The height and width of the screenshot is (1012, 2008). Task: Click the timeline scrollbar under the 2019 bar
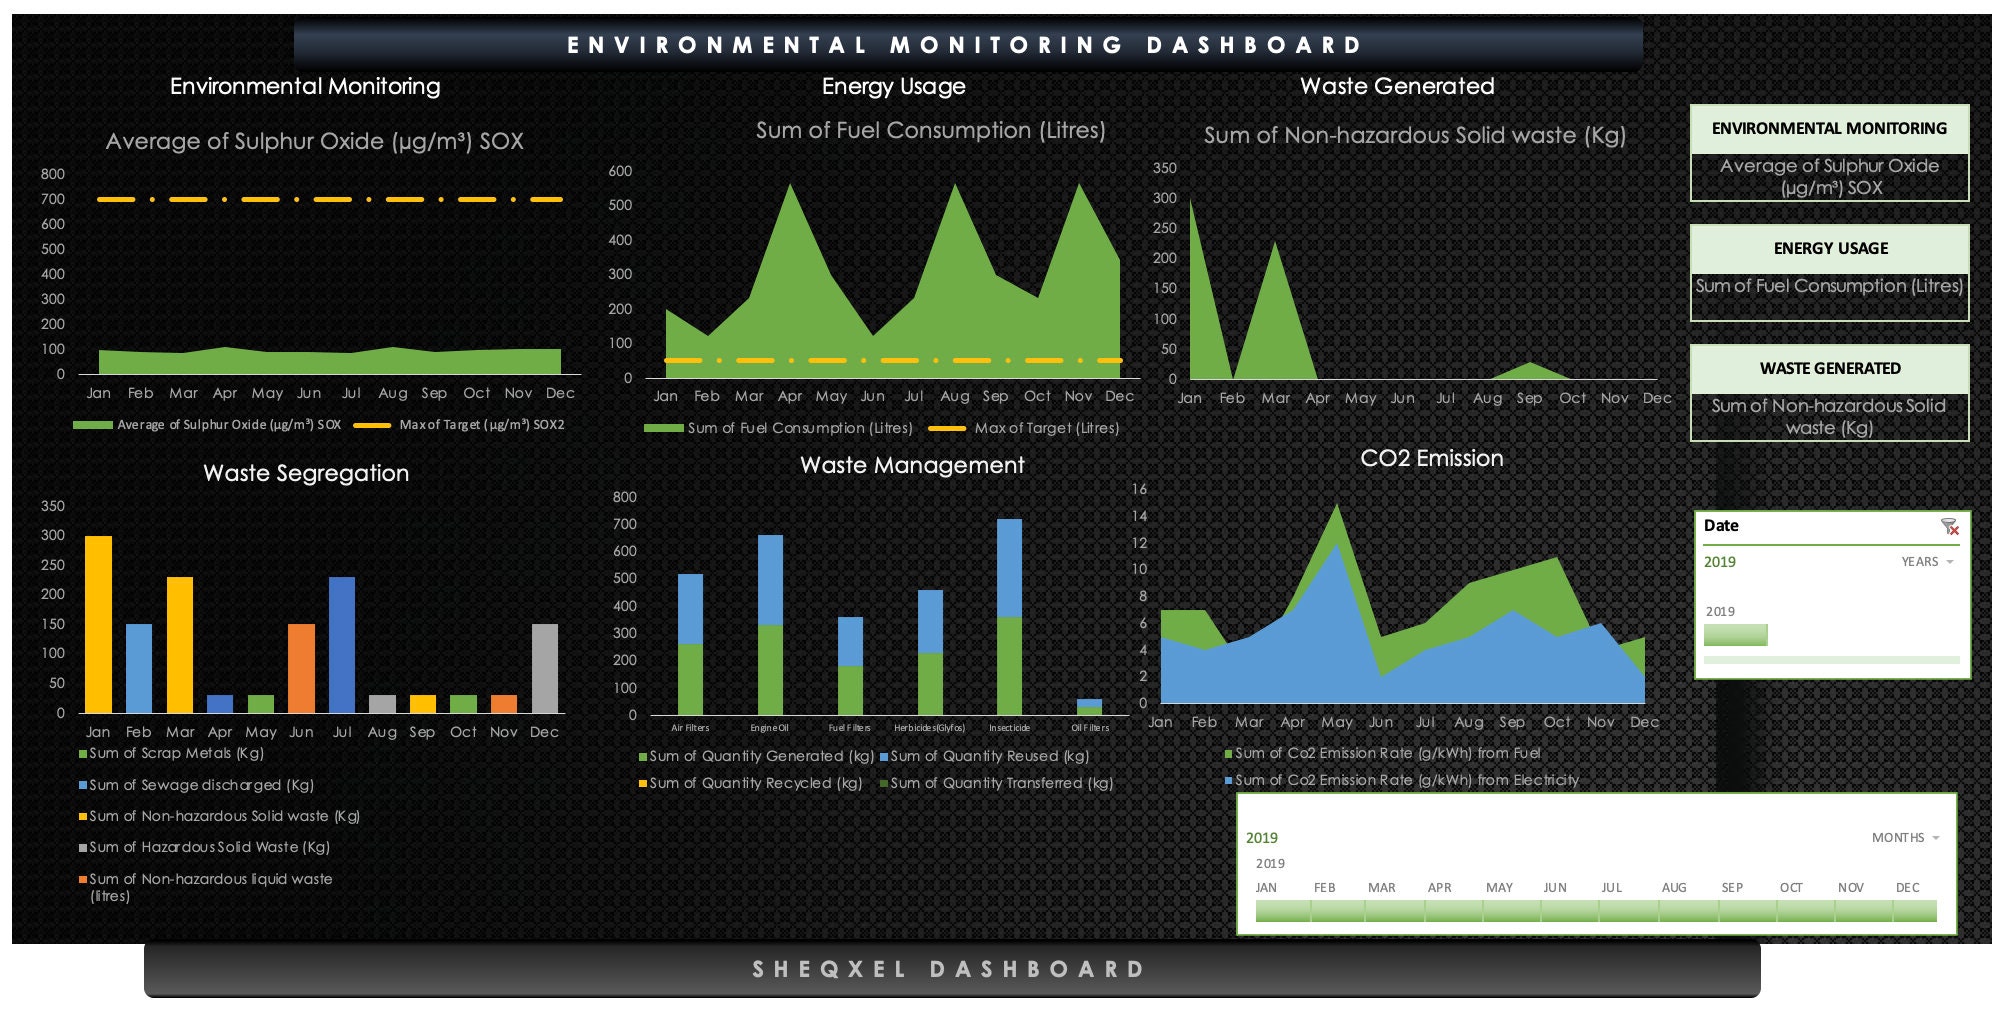1830,661
